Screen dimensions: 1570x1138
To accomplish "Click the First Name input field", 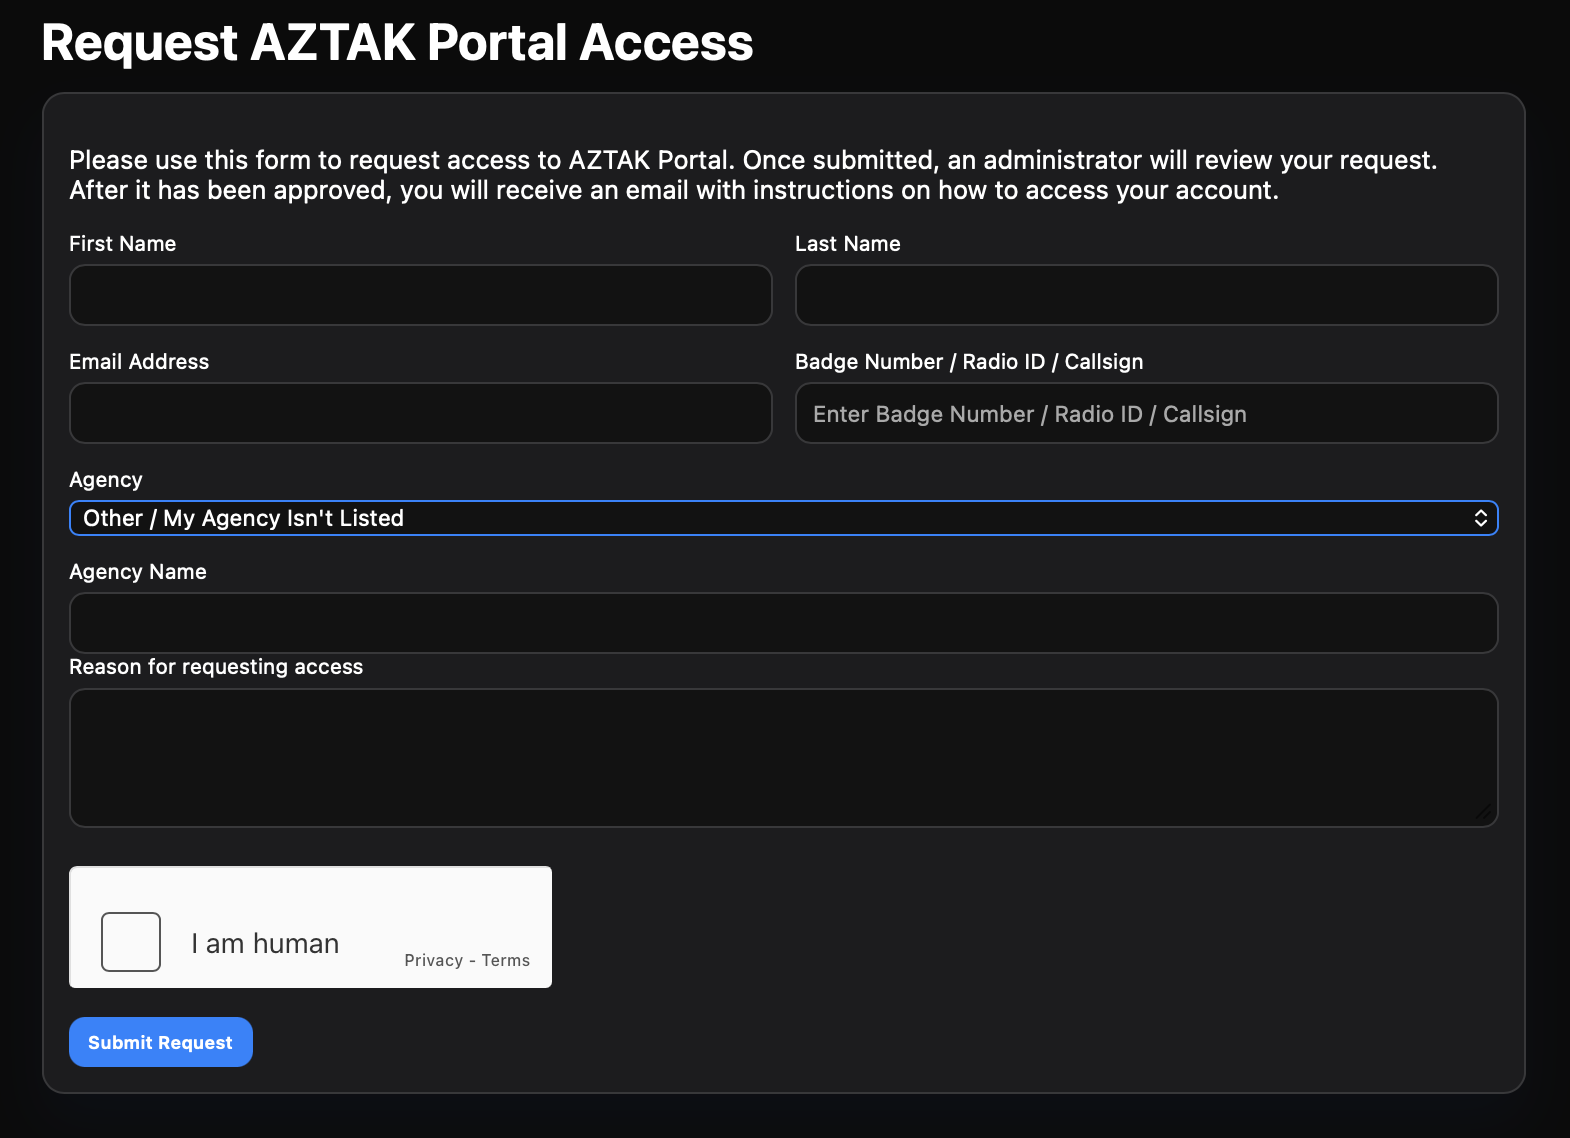I will [420, 295].
